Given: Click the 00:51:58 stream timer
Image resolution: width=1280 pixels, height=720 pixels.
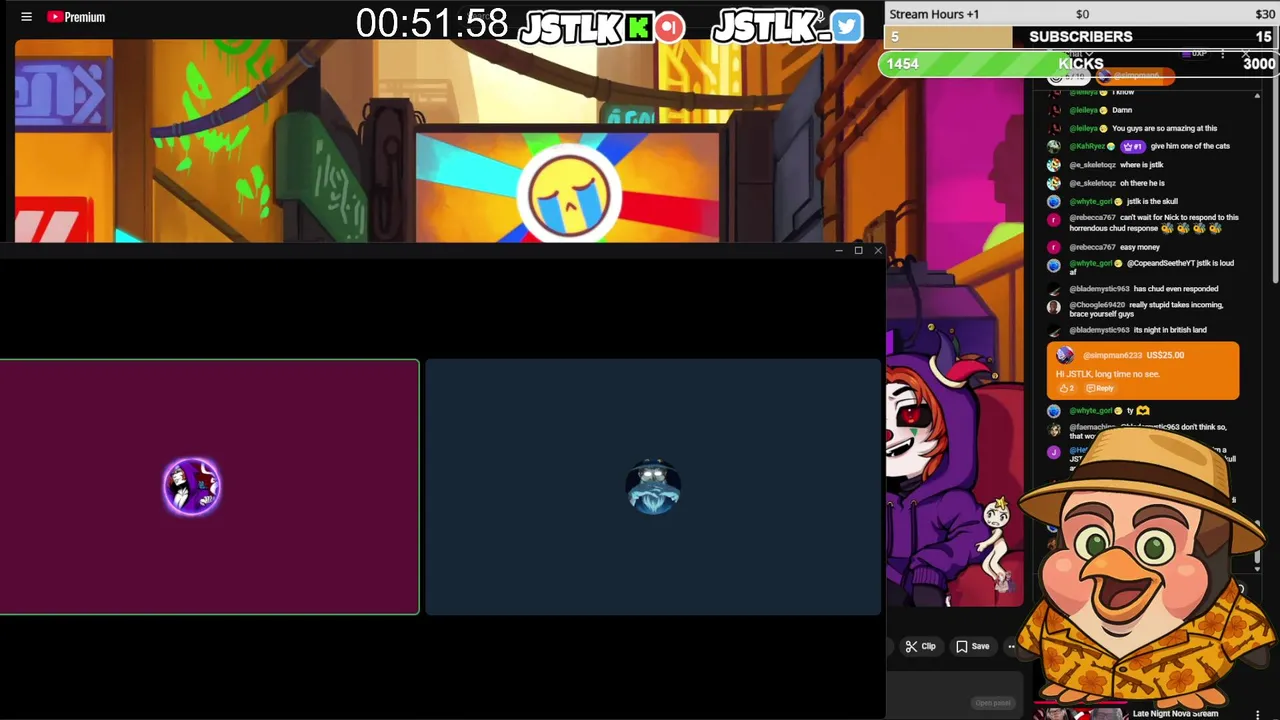Looking at the screenshot, I should [x=432, y=24].
